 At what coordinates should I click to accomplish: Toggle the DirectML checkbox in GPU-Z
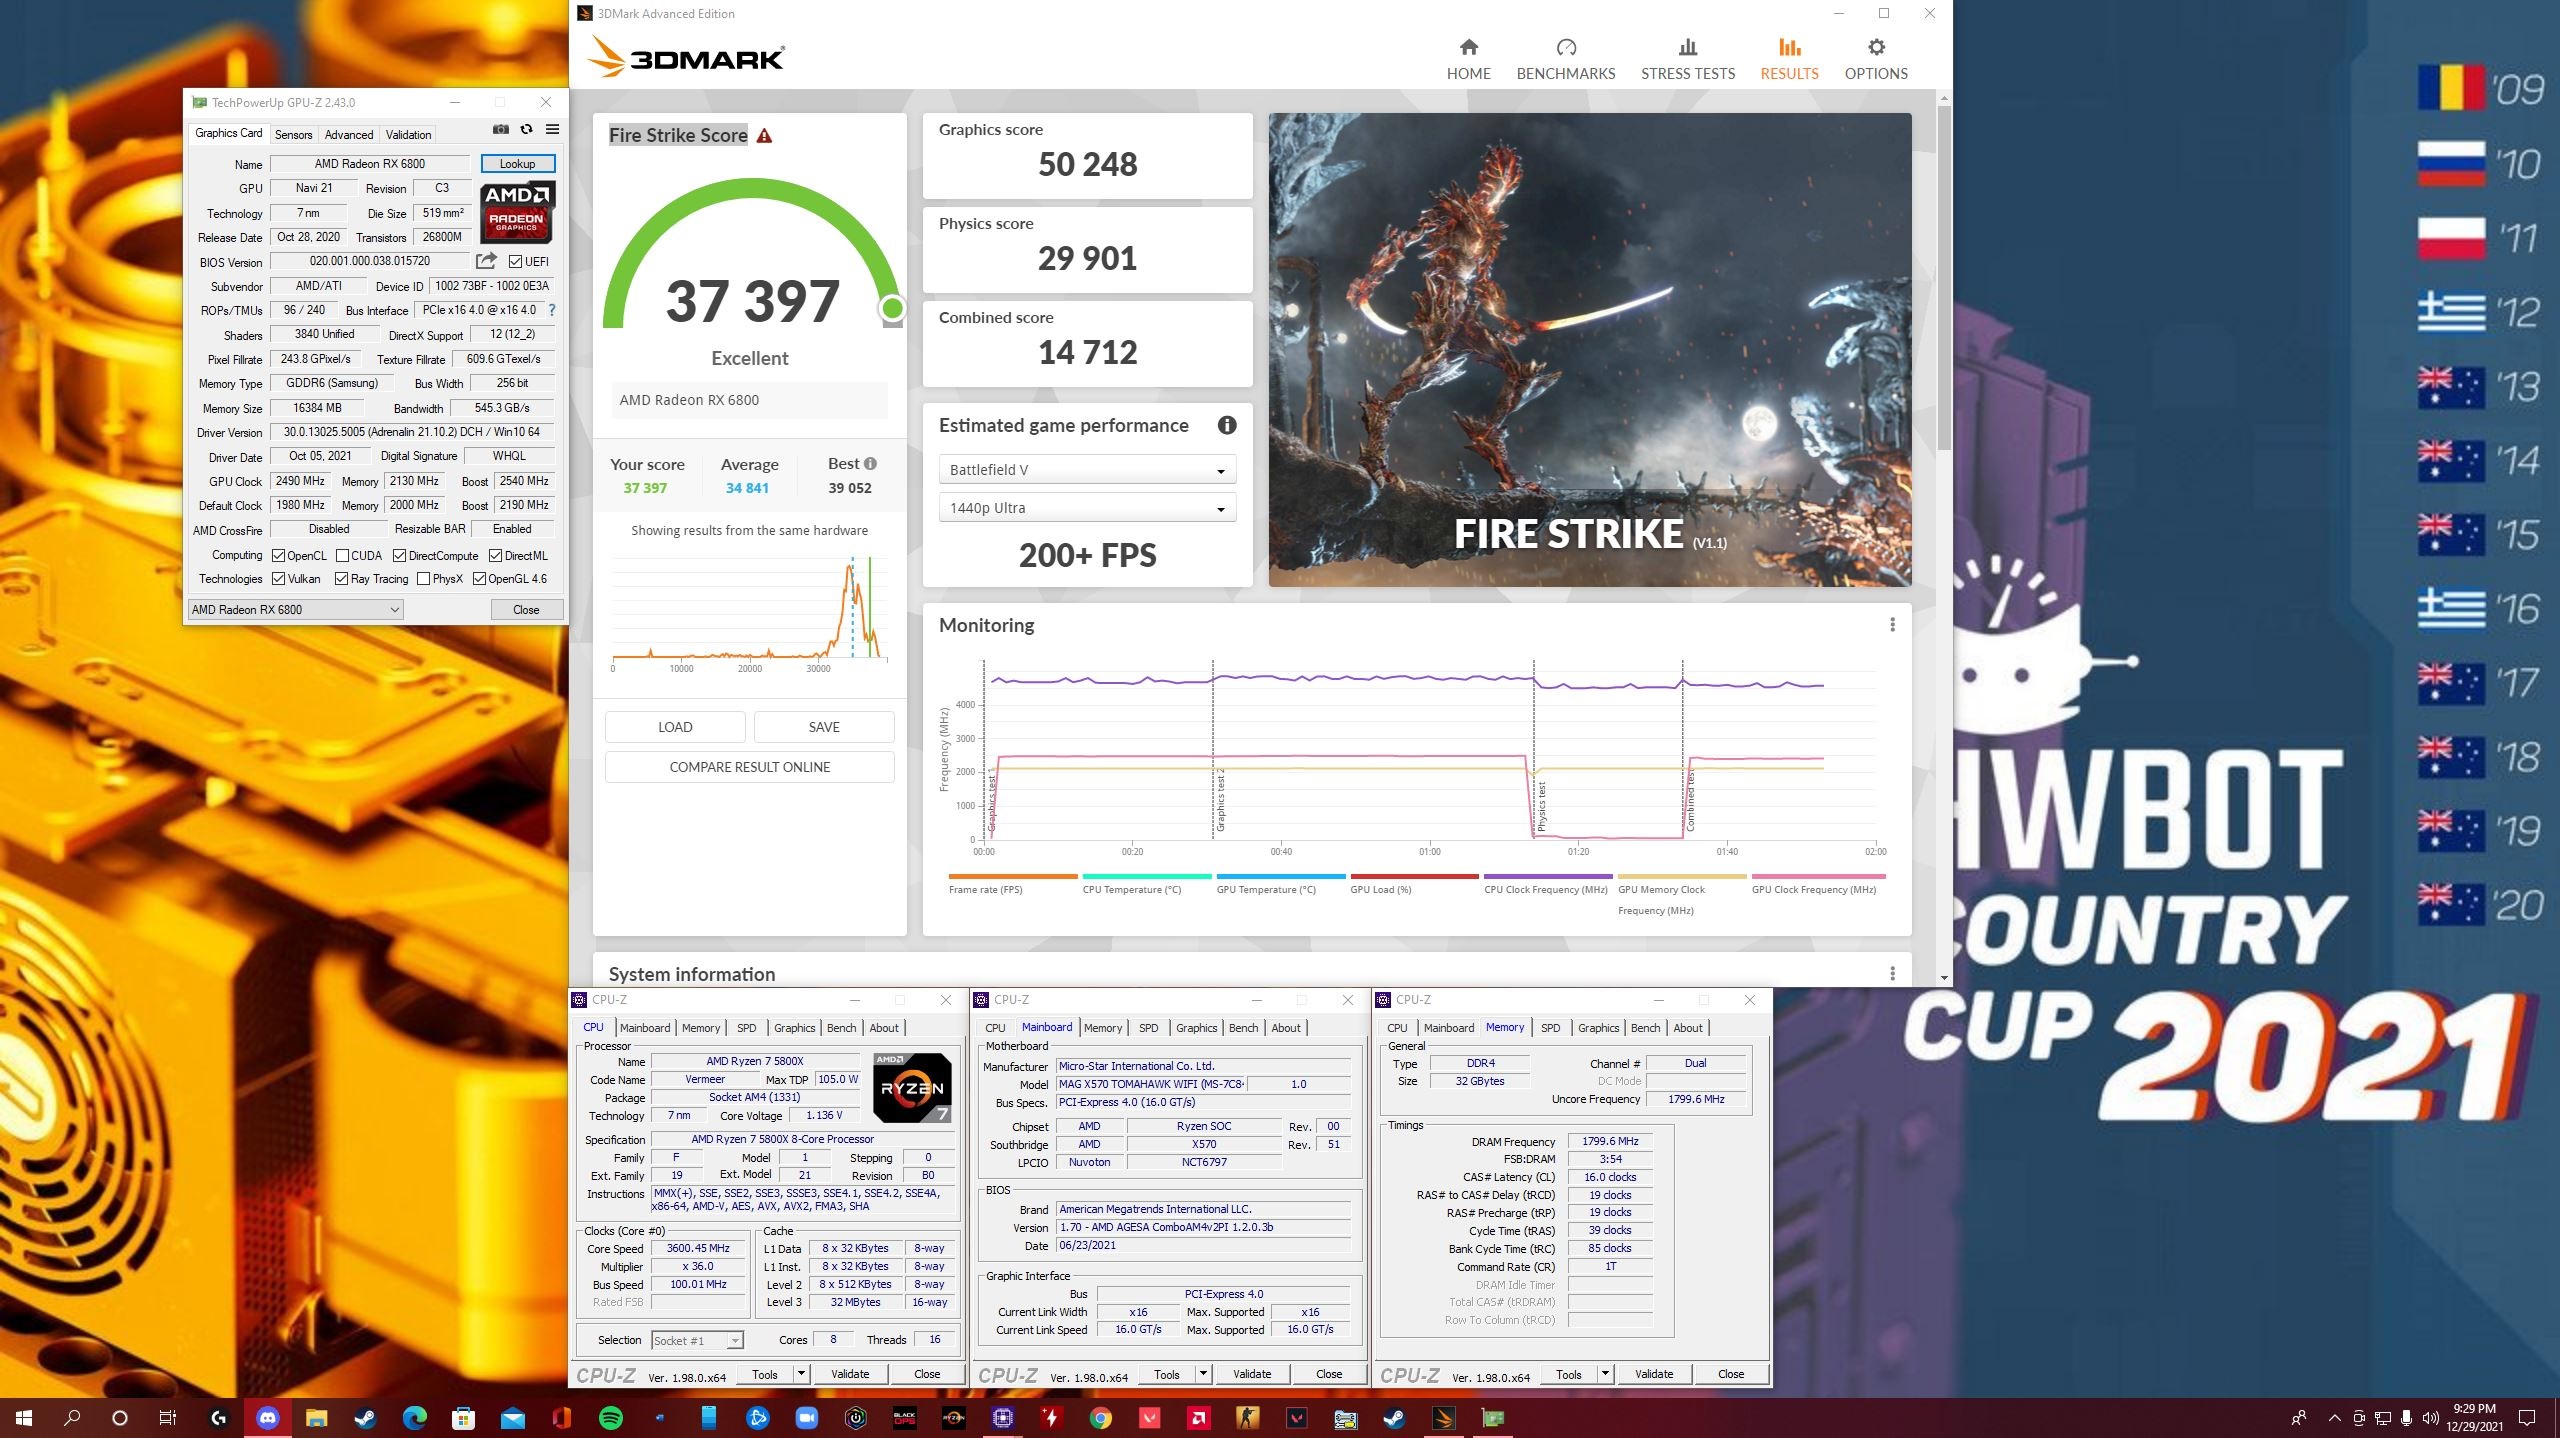pyautogui.click(x=495, y=556)
